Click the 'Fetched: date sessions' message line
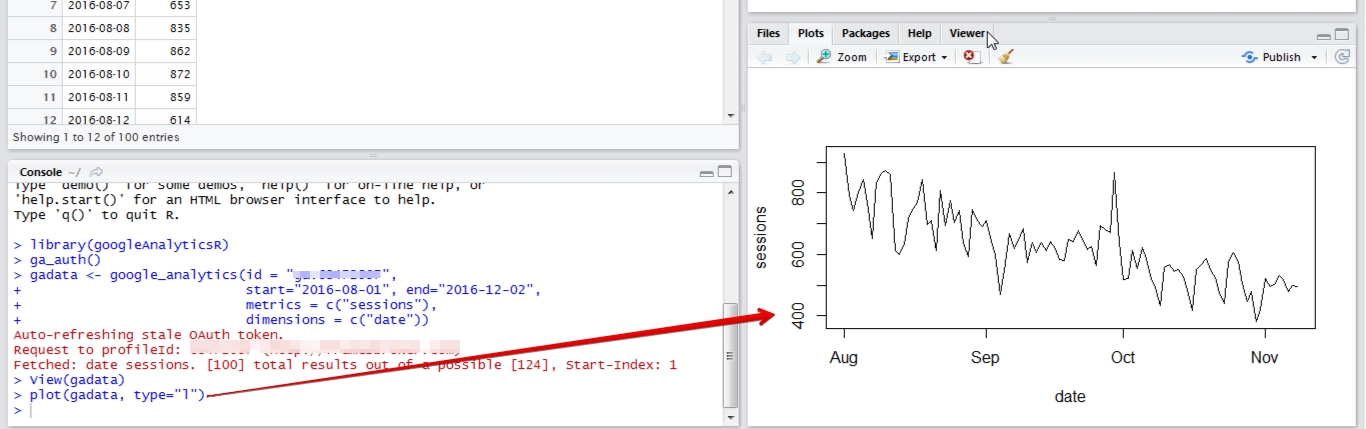Screen dimensions: 1366x429 pyautogui.click(x=345, y=365)
